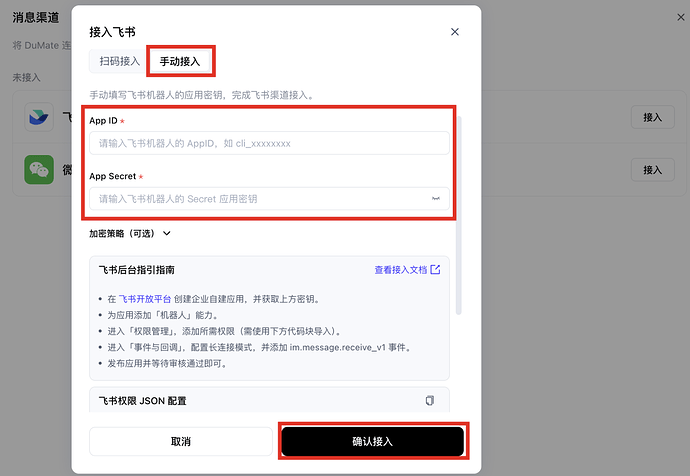The width and height of the screenshot is (690, 476).
Task: Click the 接入飞书 dialog title
Action: [x=112, y=32]
